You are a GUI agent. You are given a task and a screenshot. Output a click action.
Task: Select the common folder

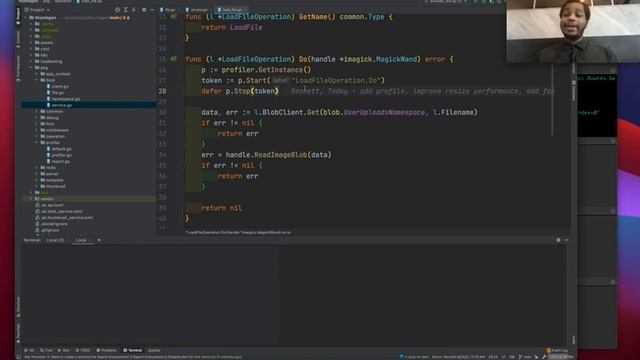[x=52, y=111]
